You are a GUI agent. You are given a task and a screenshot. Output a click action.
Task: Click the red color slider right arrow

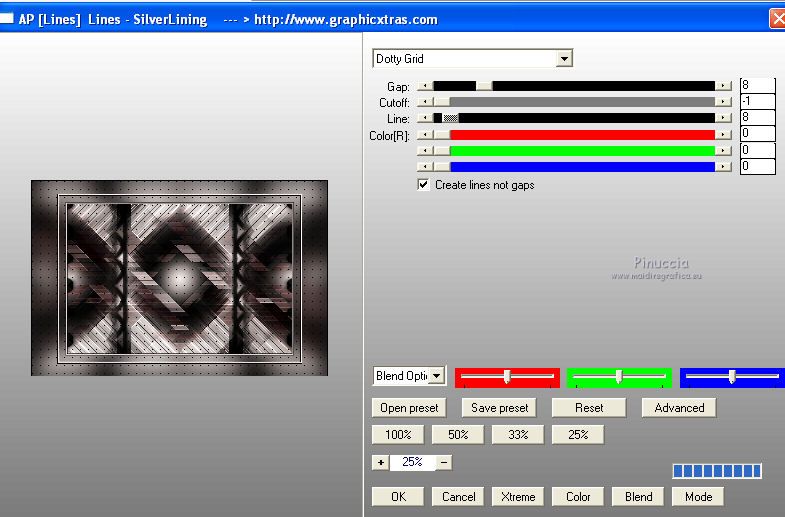pyautogui.click(x=723, y=135)
